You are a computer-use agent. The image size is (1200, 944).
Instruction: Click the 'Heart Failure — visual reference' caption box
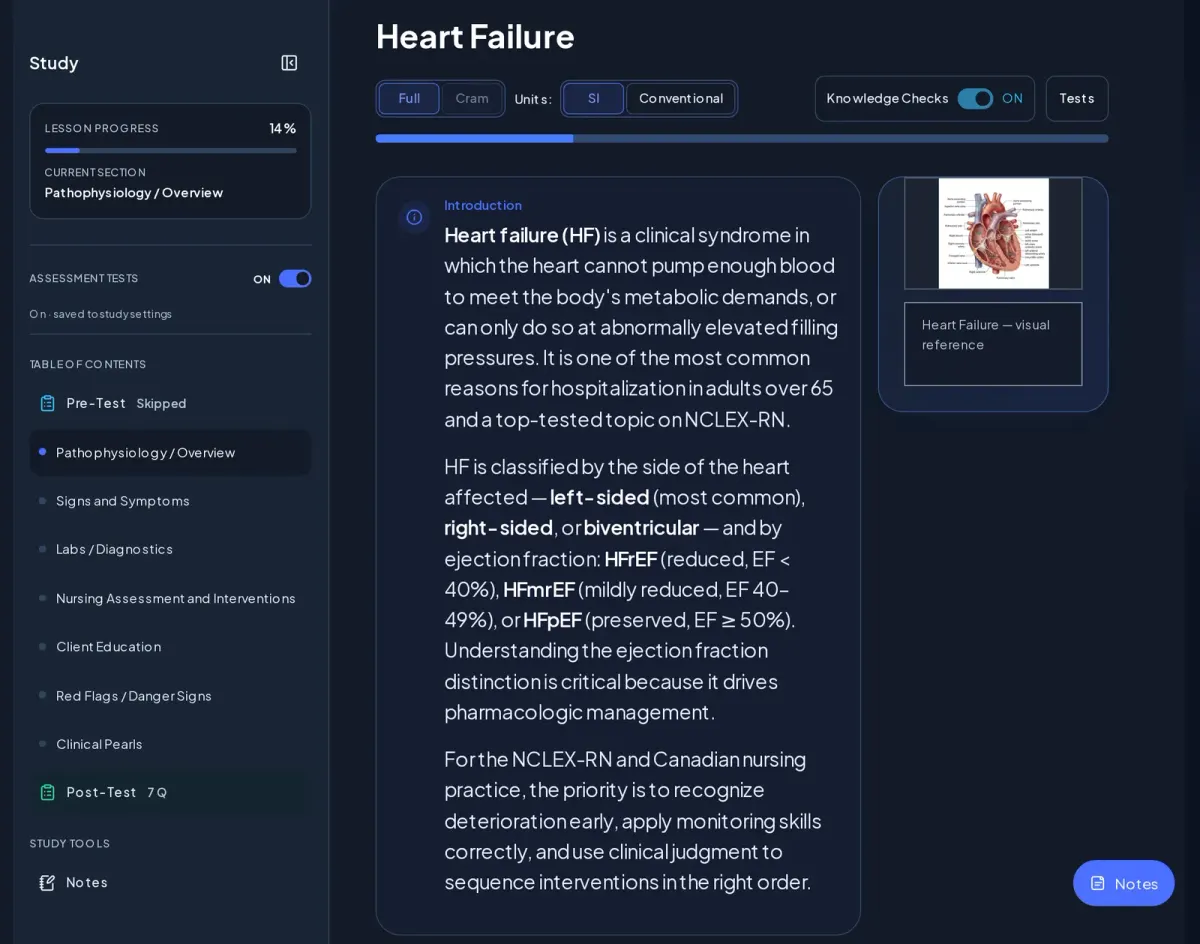(993, 344)
